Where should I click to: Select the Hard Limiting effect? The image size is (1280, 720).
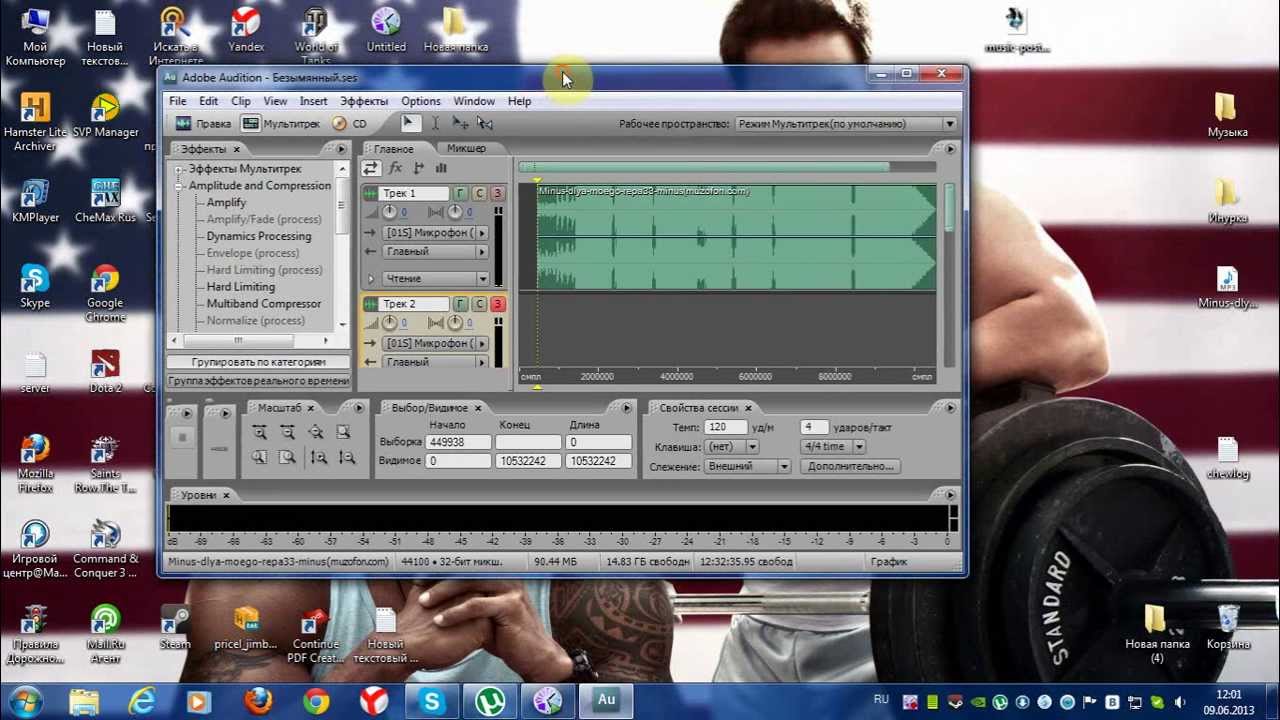(x=241, y=287)
